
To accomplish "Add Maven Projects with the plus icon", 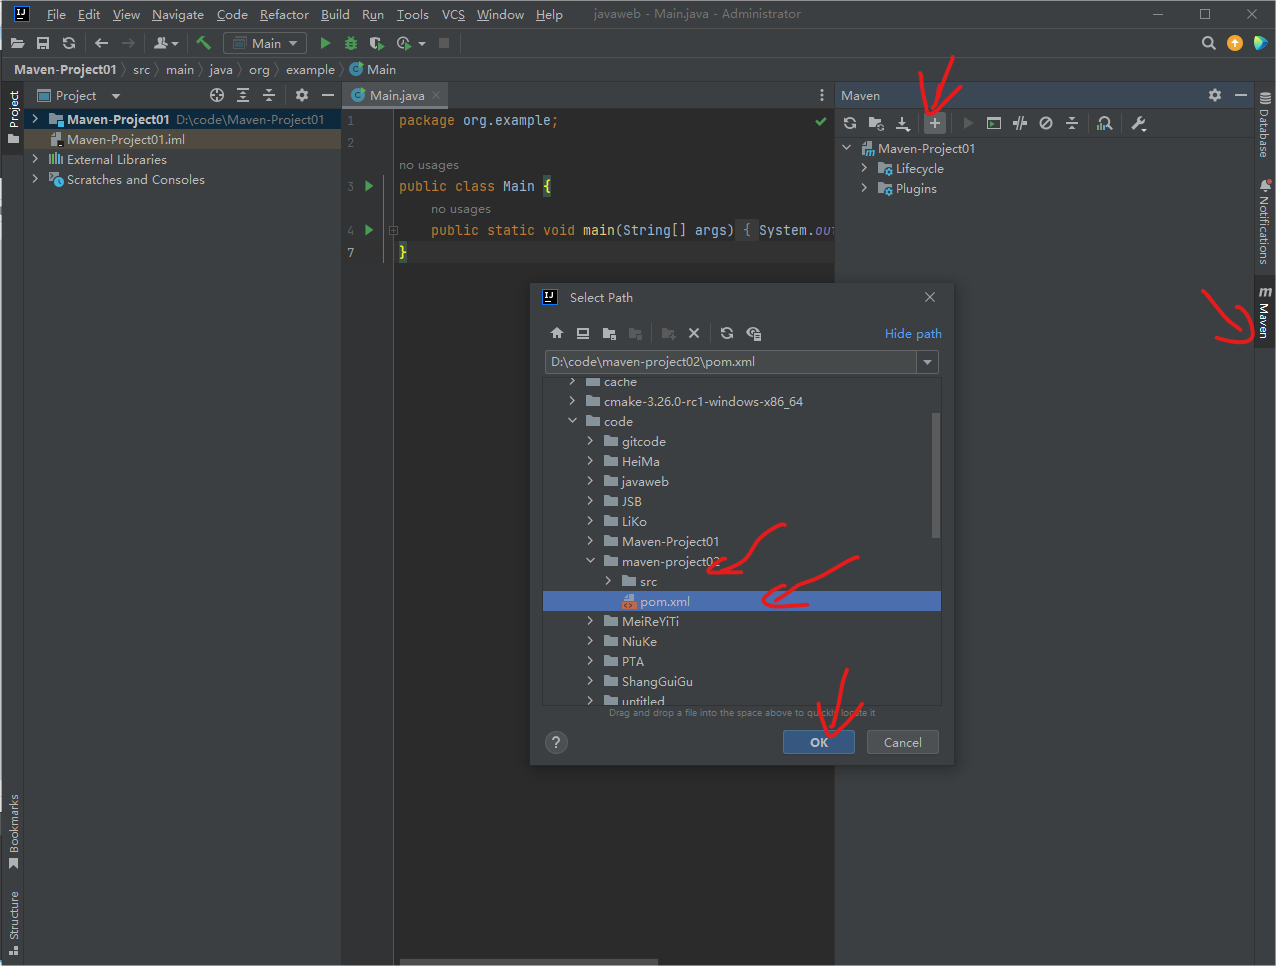I will coord(934,123).
